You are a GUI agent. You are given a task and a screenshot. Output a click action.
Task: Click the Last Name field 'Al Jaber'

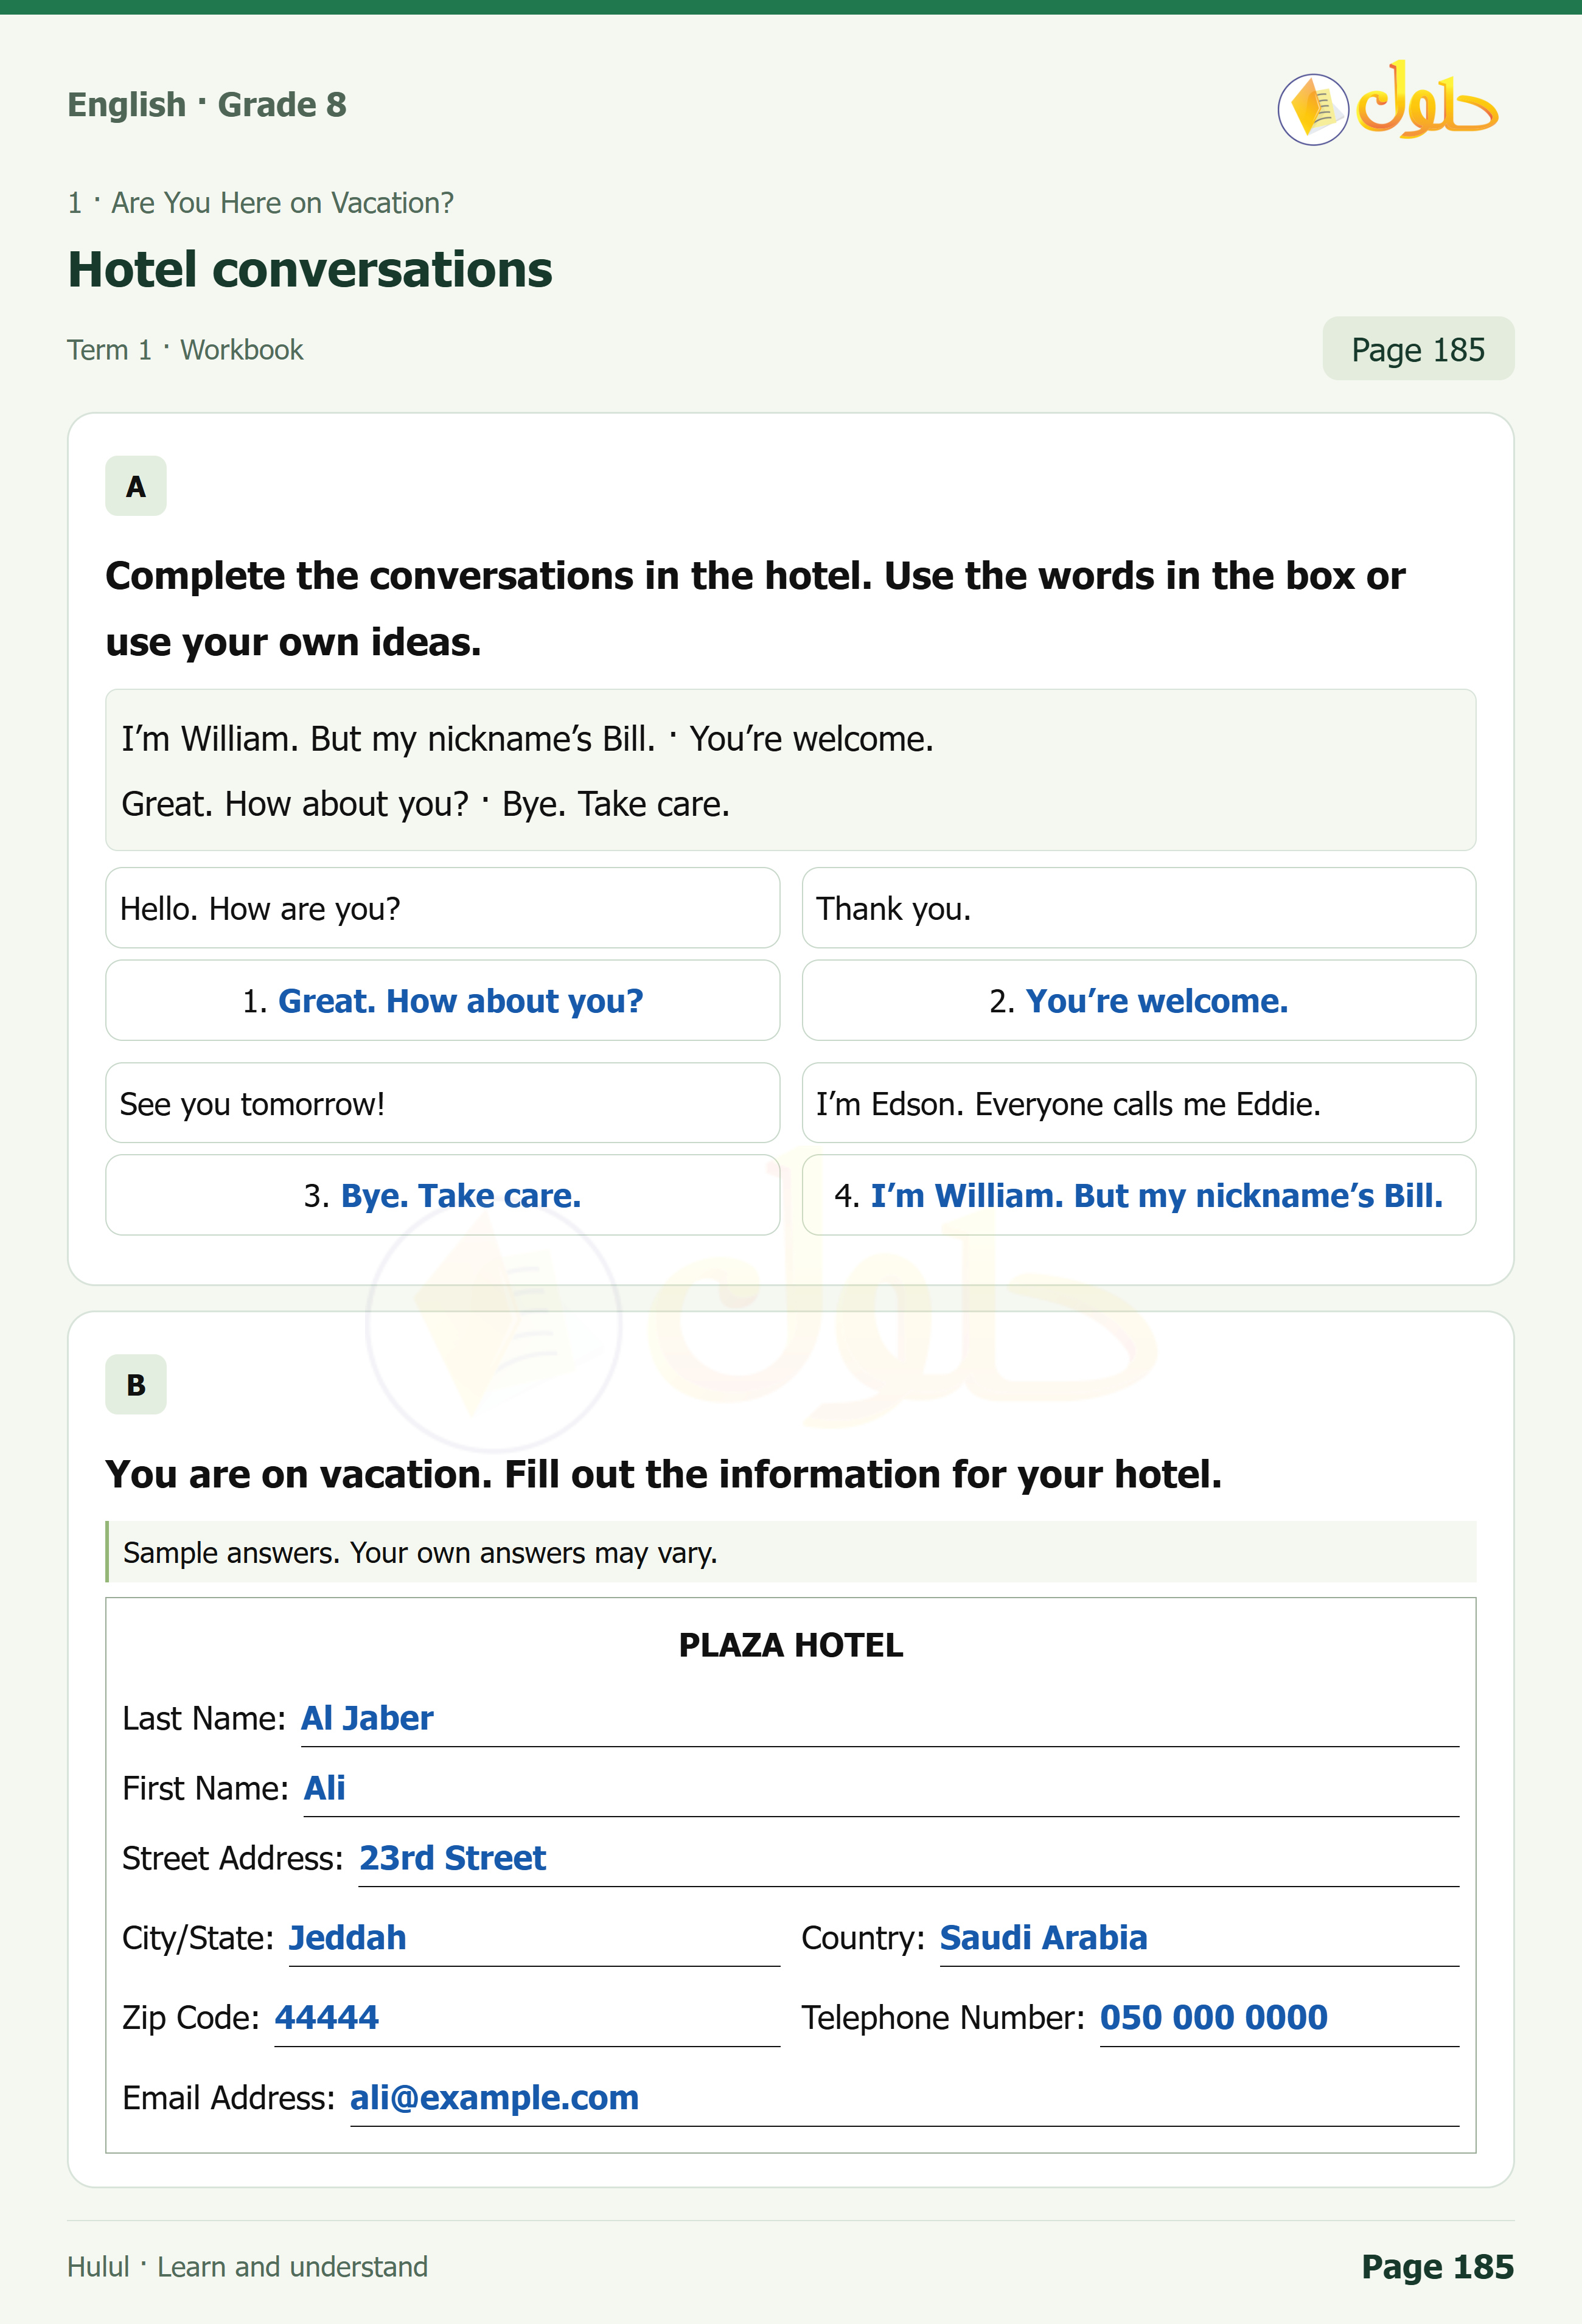(x=880, y=1720)
